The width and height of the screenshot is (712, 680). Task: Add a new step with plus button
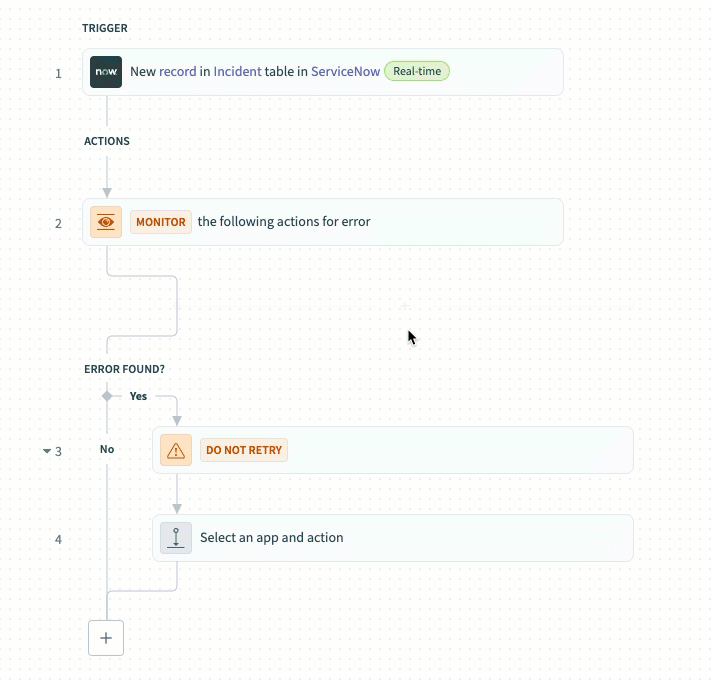(106, 637)
